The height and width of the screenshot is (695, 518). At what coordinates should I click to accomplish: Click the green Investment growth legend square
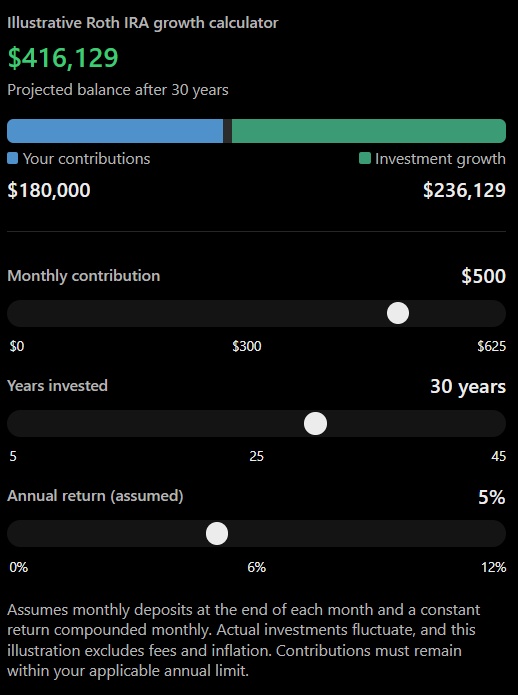click(365, 158)
